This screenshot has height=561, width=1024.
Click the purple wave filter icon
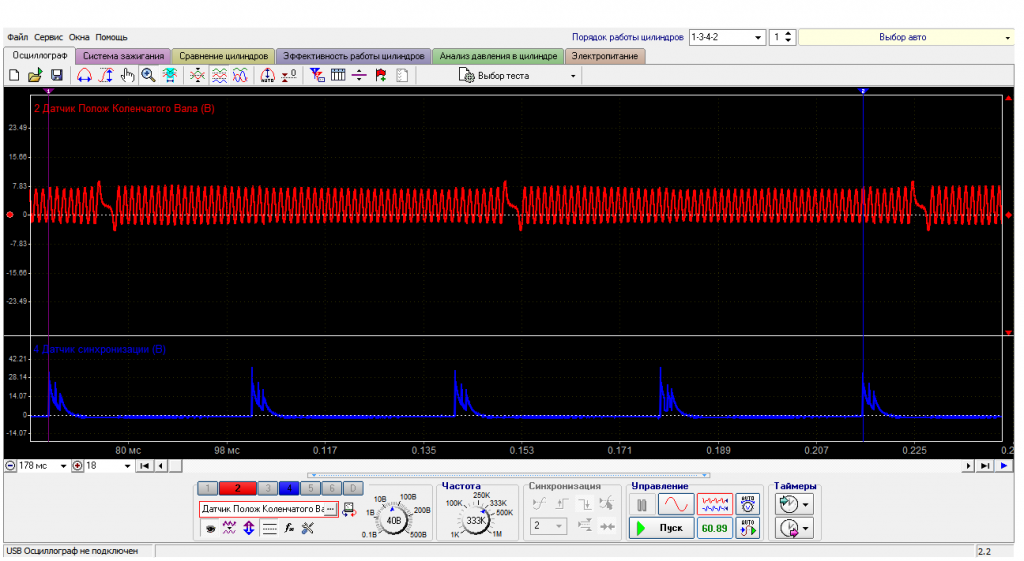(x=229, y=528)
